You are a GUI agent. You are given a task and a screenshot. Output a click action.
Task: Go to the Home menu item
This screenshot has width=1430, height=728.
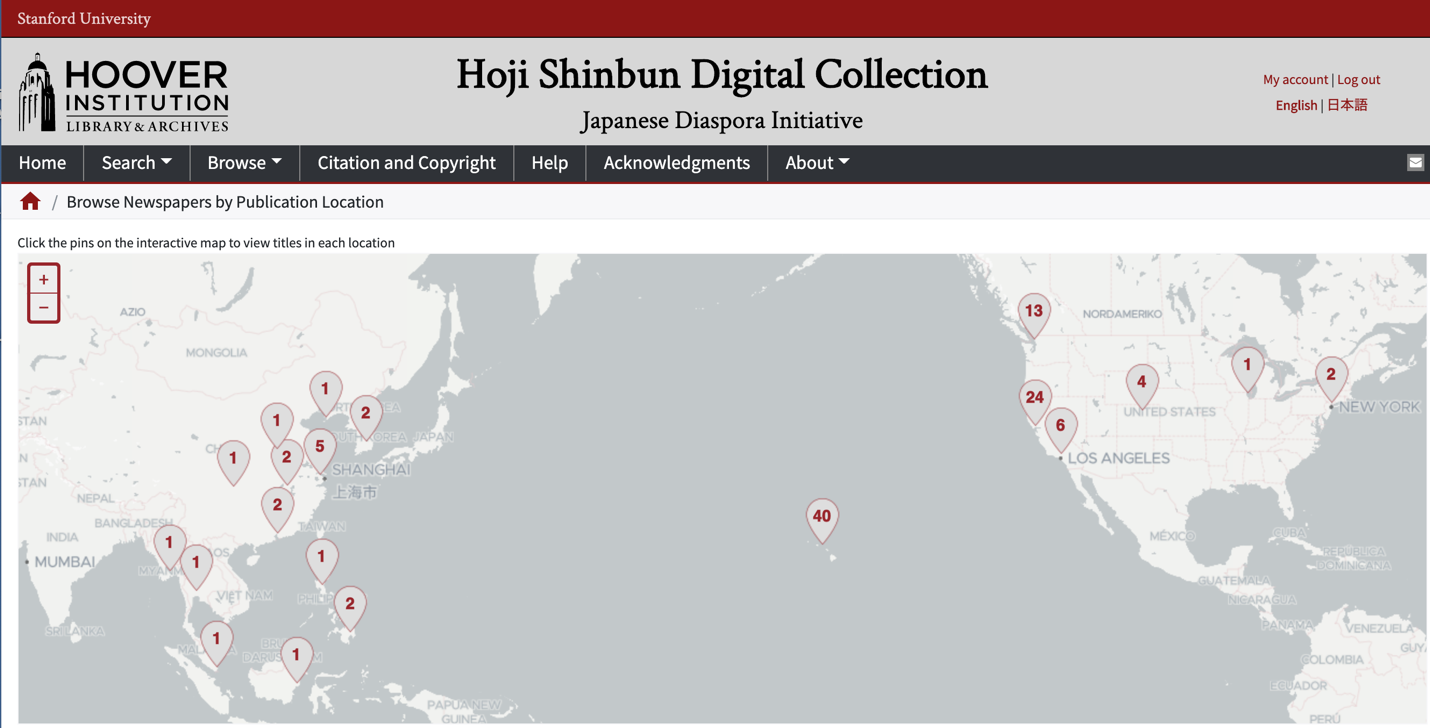pyautogui.click(x=42, y=163)
